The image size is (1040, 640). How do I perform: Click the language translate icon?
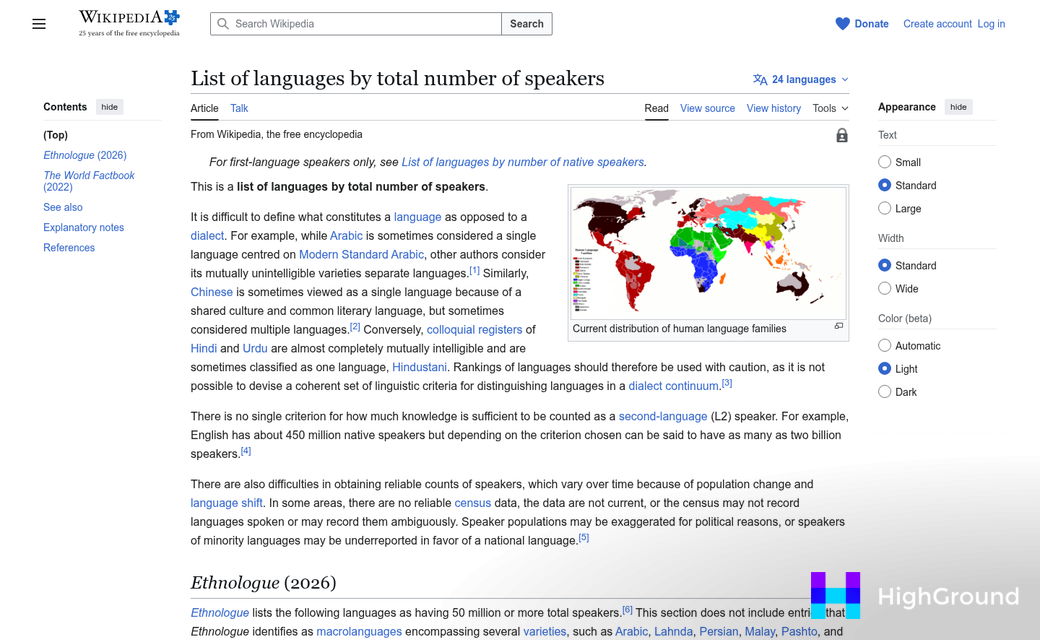pyautogui.click(x=760, y=80)
